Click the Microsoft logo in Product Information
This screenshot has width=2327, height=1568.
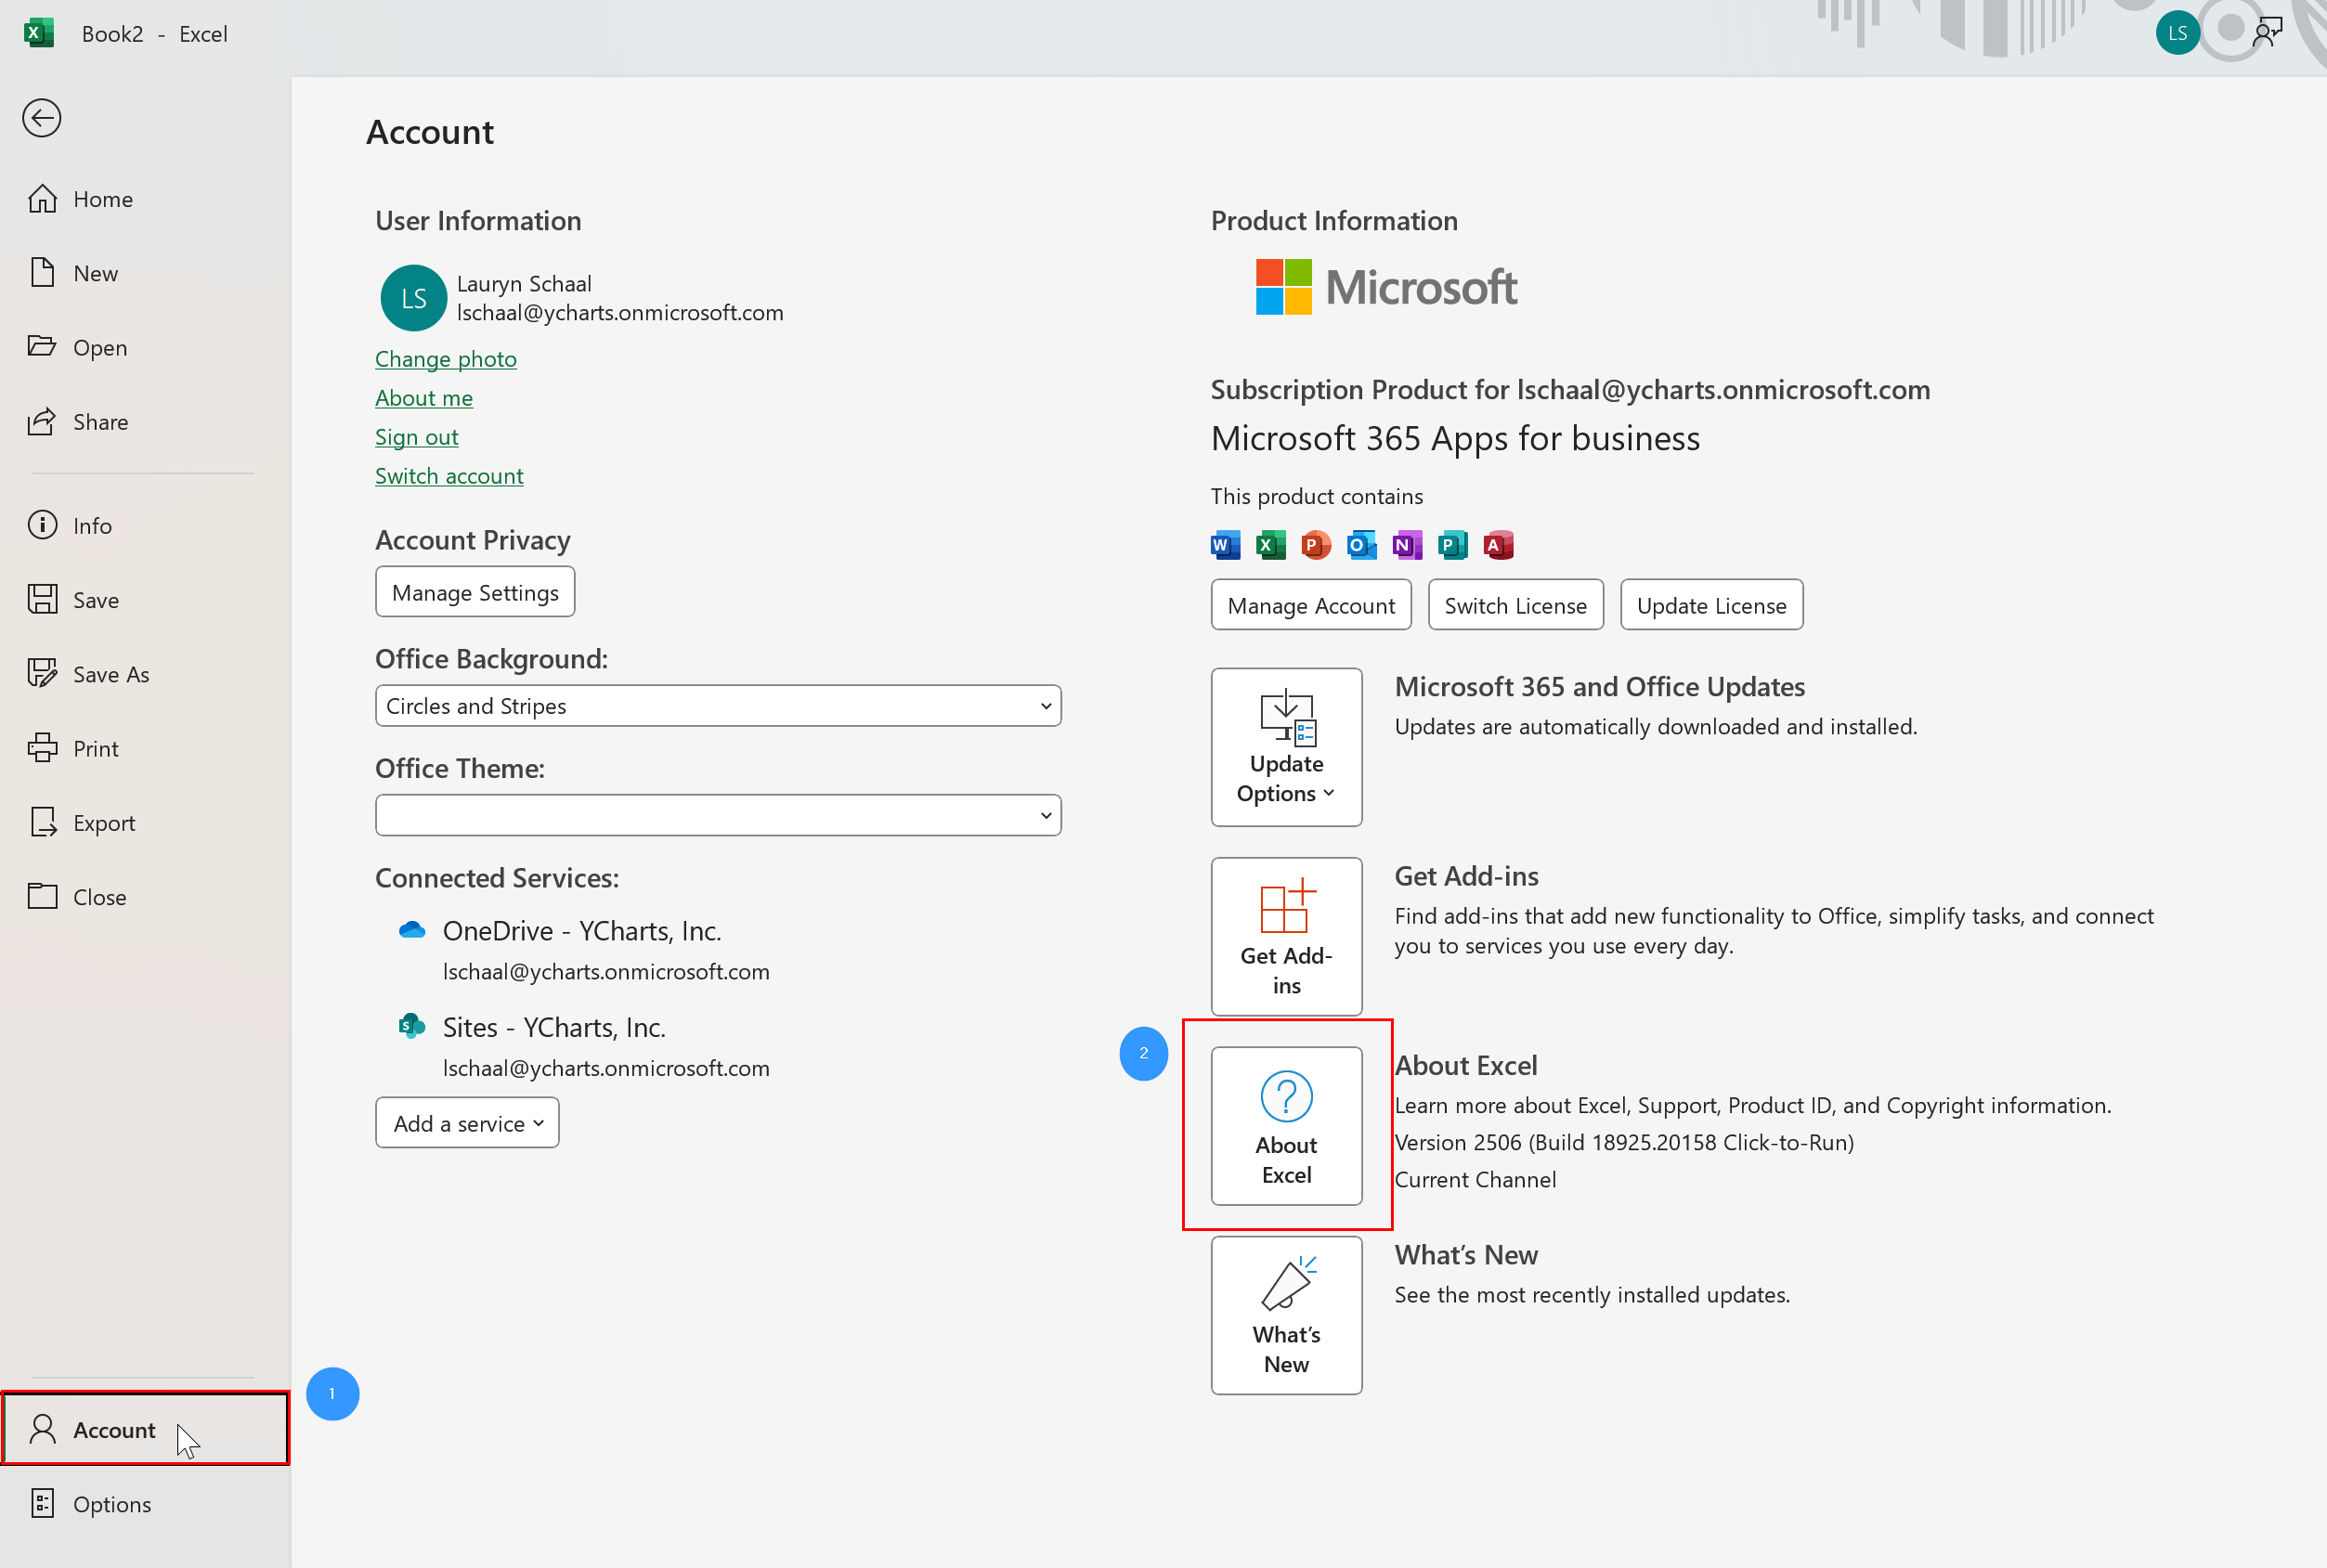click(1386, 287)
